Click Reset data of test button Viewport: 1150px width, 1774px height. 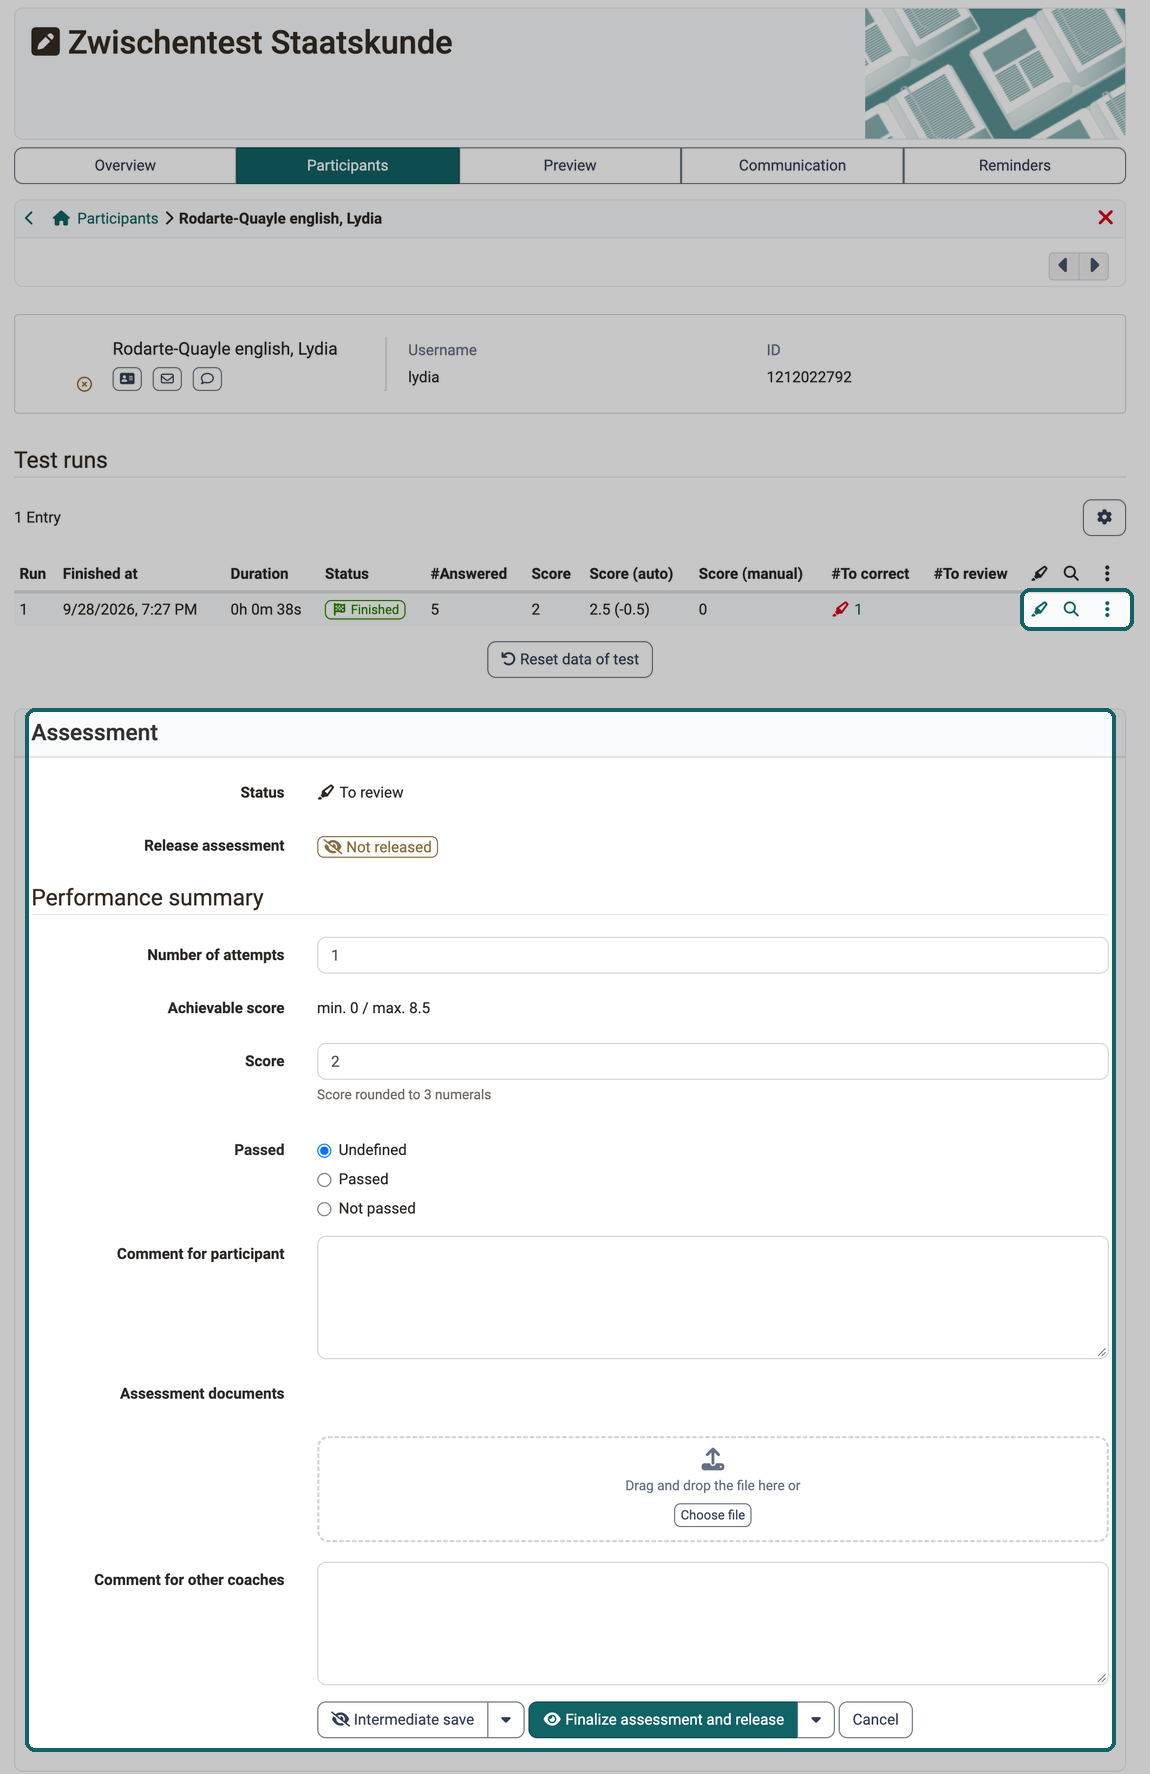(570, 660)
